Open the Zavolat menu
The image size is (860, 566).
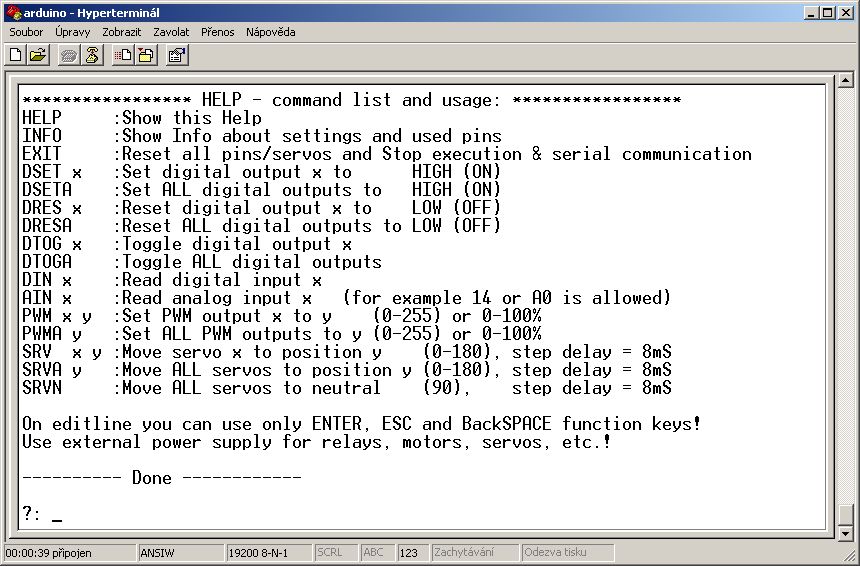coord(170,32)
